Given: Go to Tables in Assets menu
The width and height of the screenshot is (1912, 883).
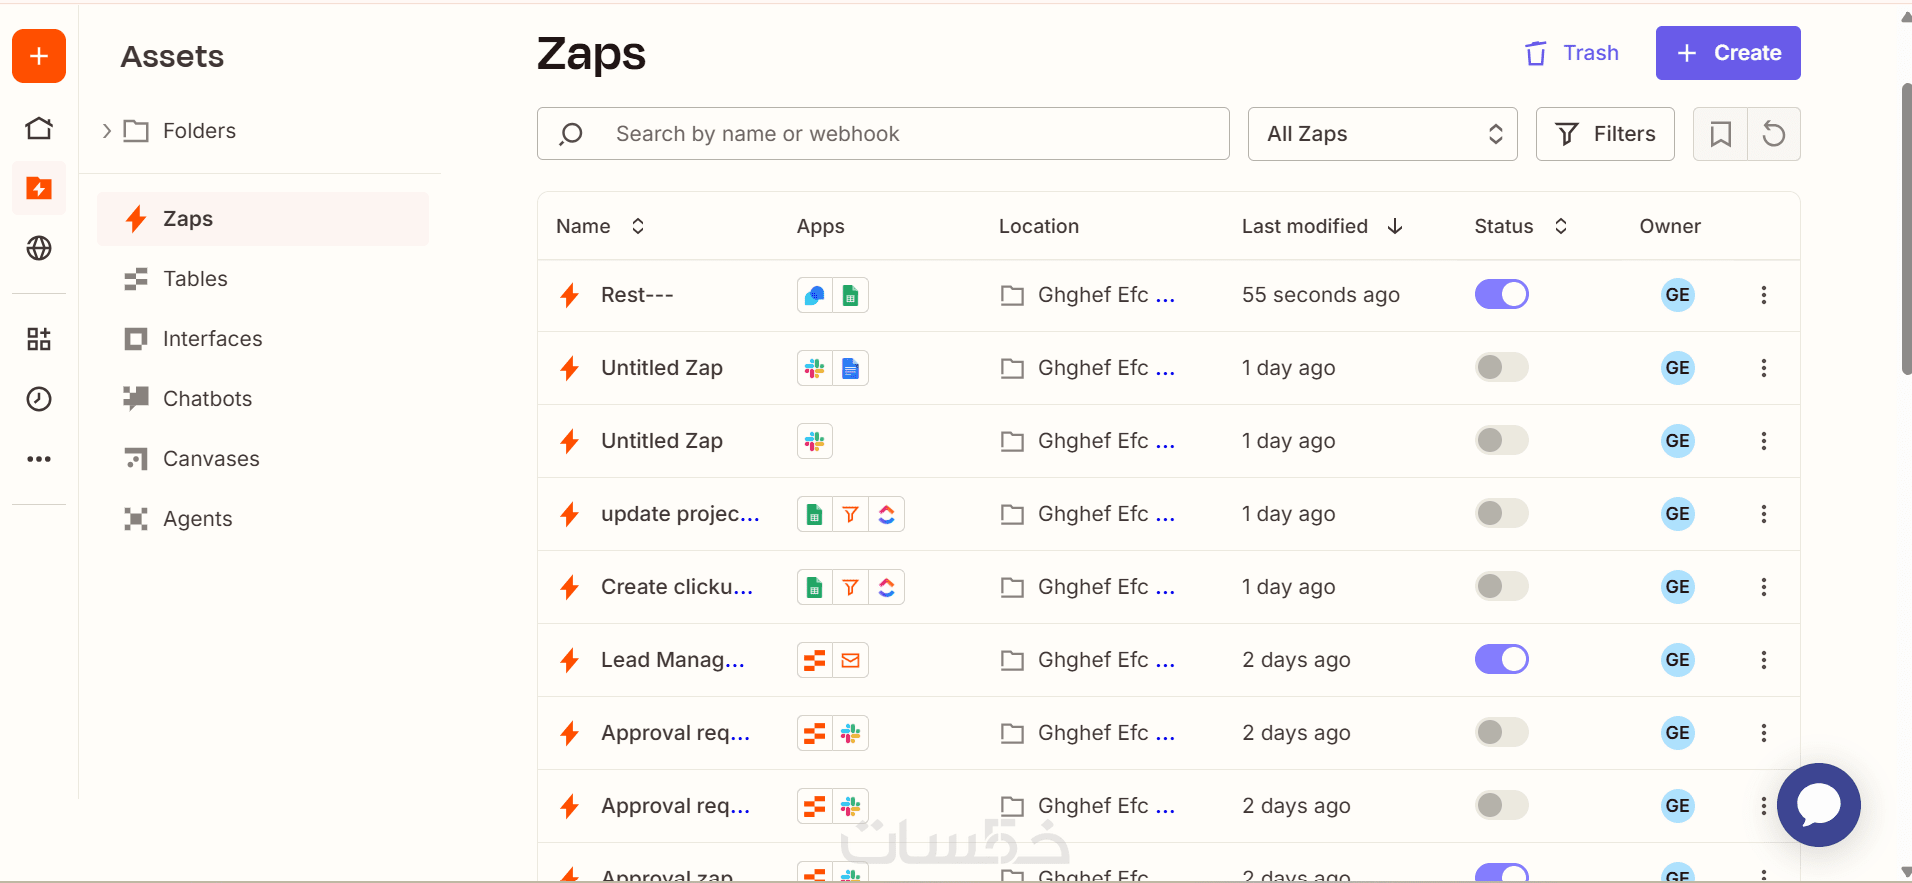Looking at the screenshot, I should coord(195,279).
